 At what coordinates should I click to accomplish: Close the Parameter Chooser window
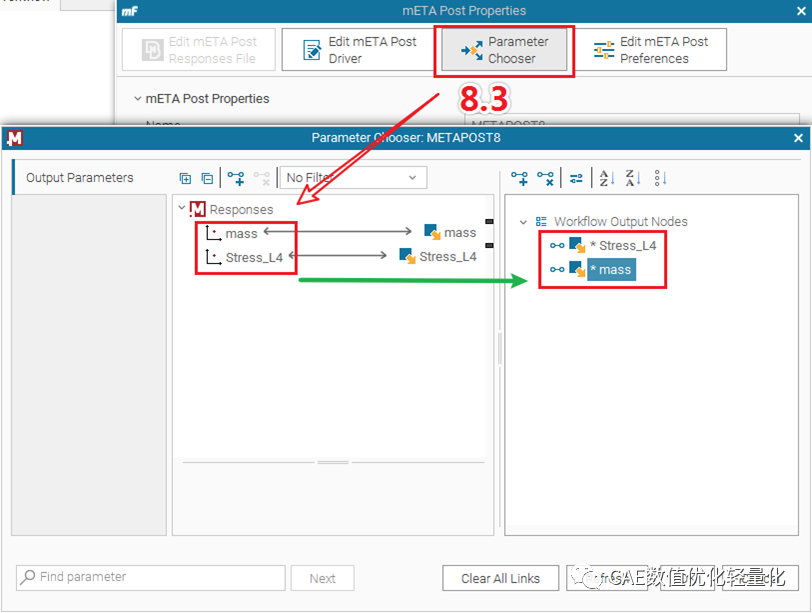pos(798,138)
